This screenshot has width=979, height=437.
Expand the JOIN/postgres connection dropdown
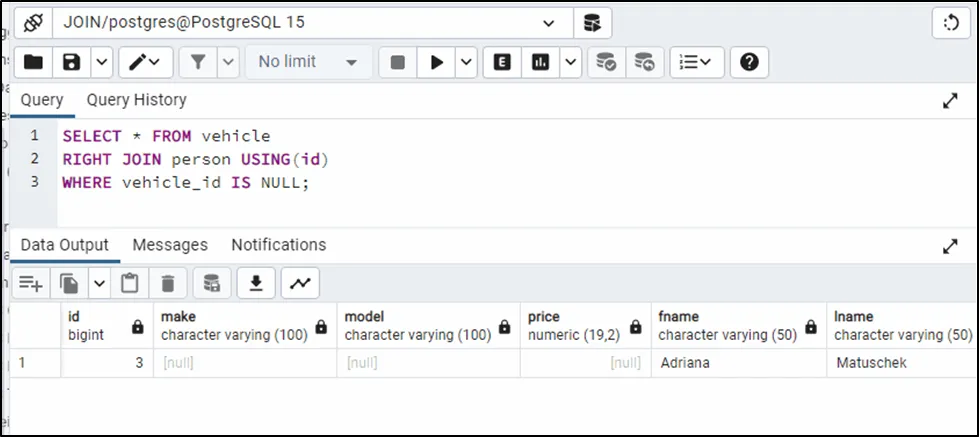coord(549,22)
